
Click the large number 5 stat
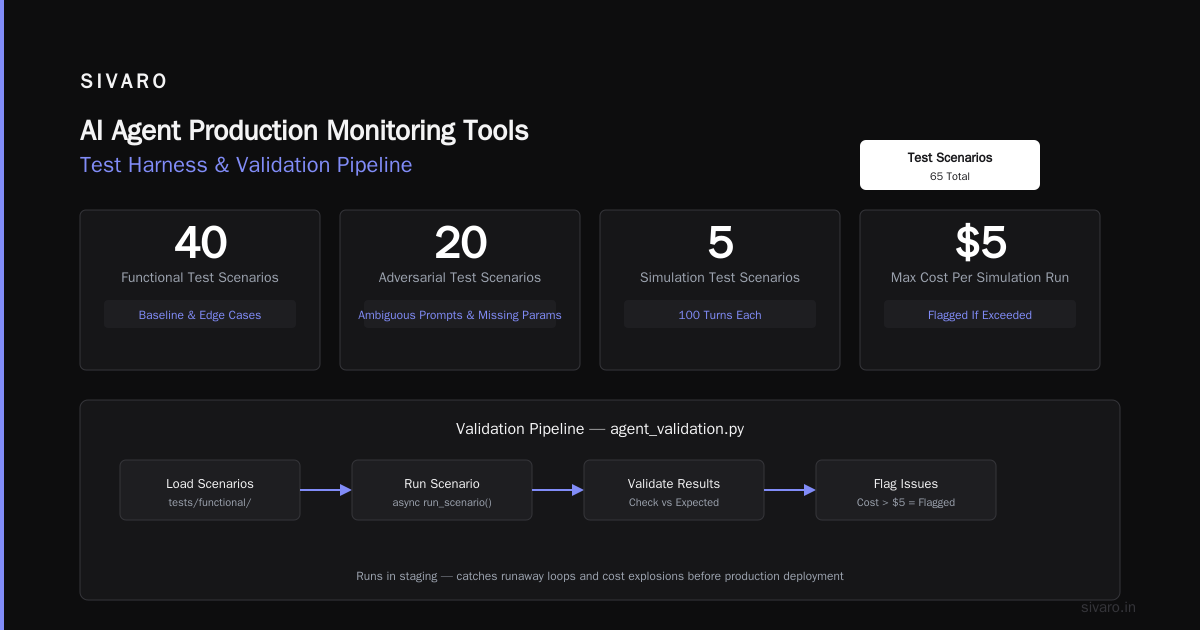click(720, 243)
